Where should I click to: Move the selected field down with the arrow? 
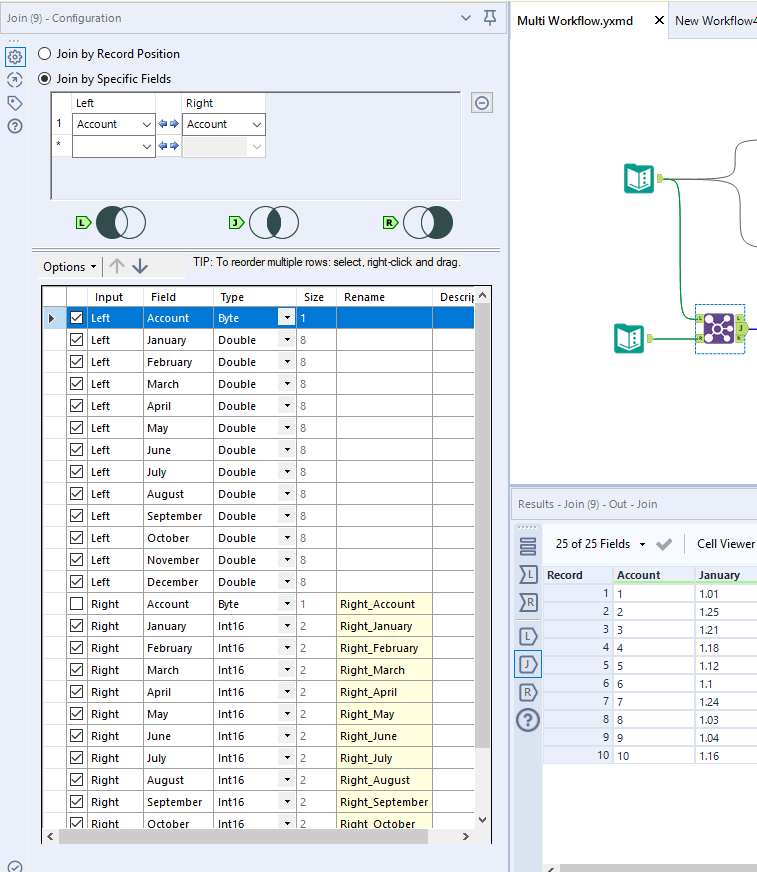pyautogui.click(x=140, y=266)
